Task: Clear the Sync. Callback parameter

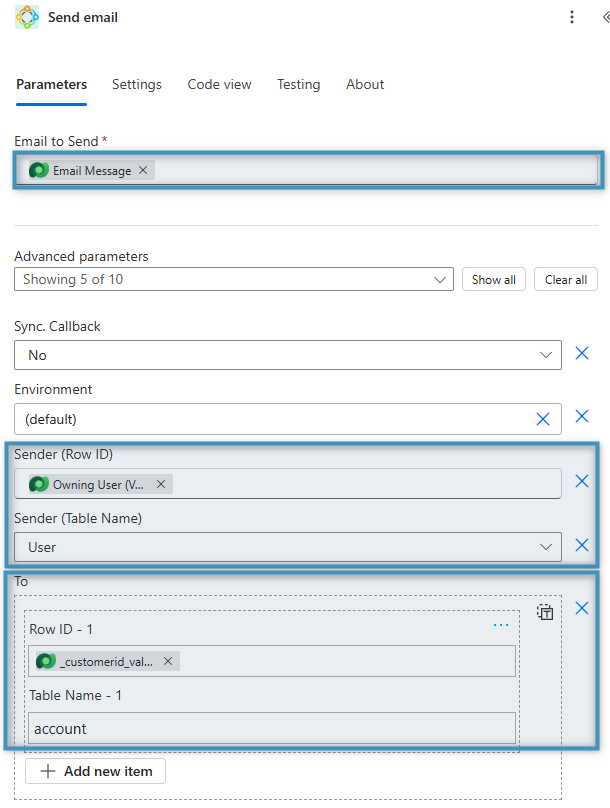Action: [582, 354]
